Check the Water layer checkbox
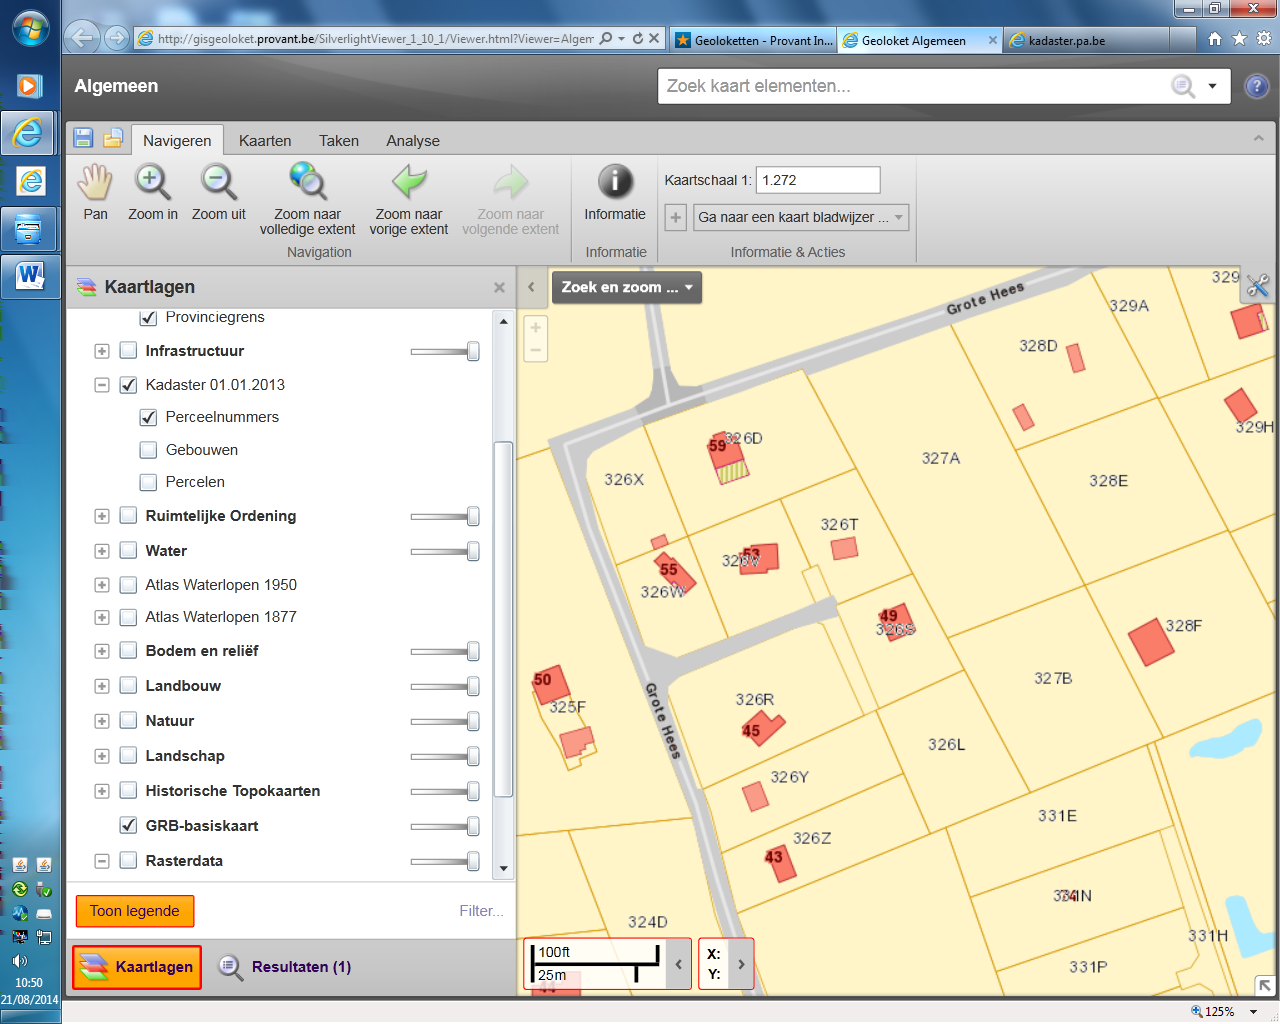This screenshot has width=1280, height=1024. tap(128, 551)
